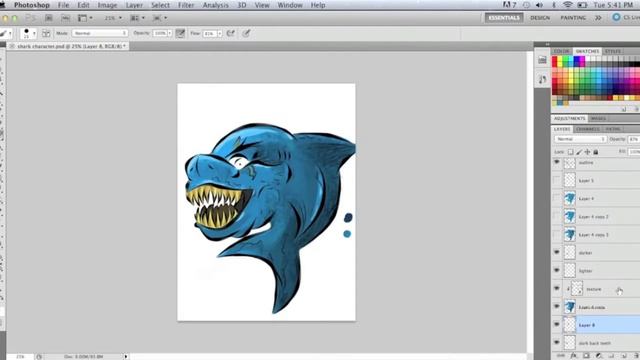
Task: Show Layer 5 visibility box
Action: click(x=557, y=180)
